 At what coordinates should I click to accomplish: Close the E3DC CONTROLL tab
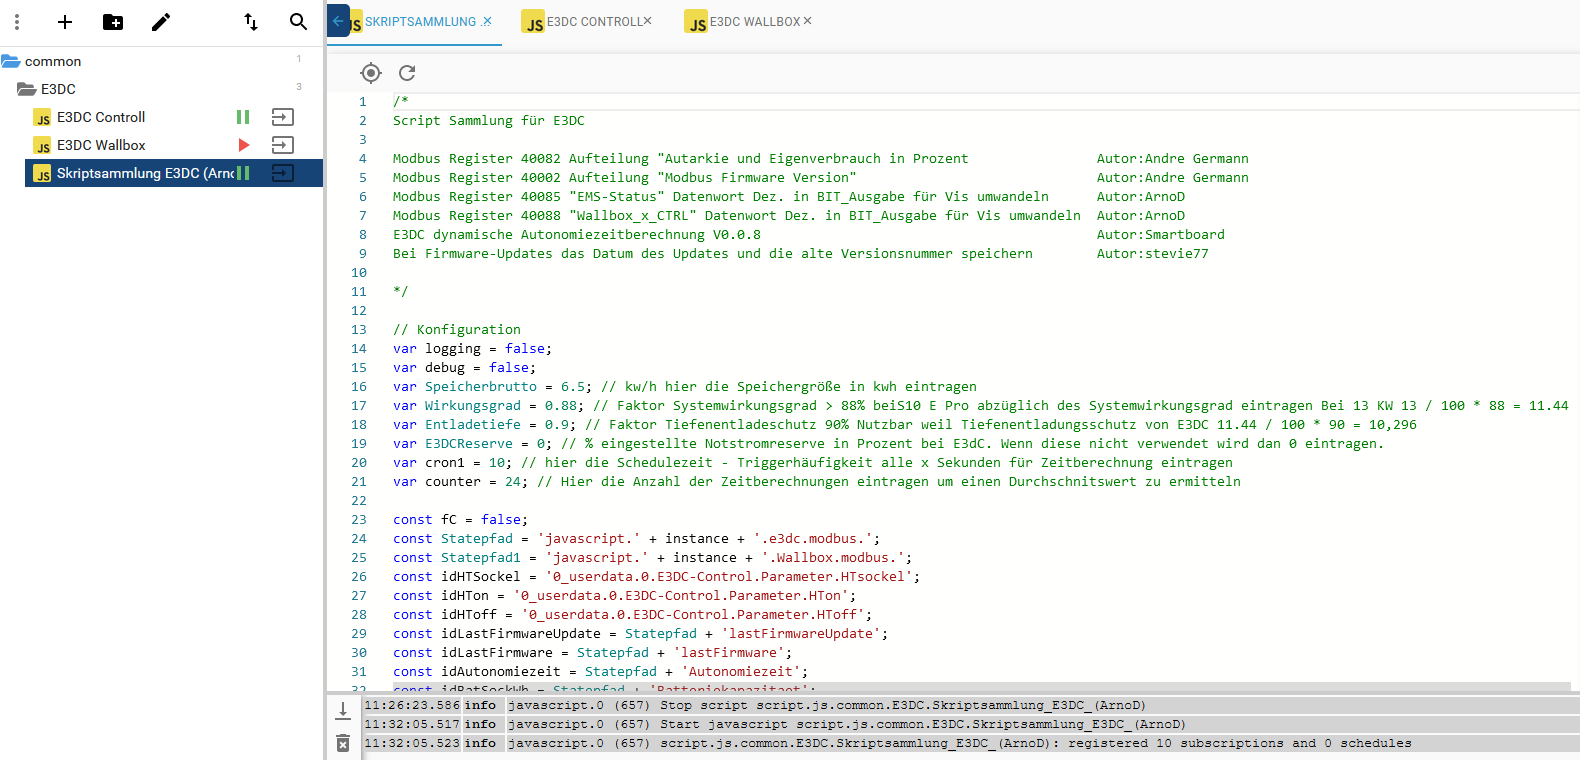pos(647,21)
